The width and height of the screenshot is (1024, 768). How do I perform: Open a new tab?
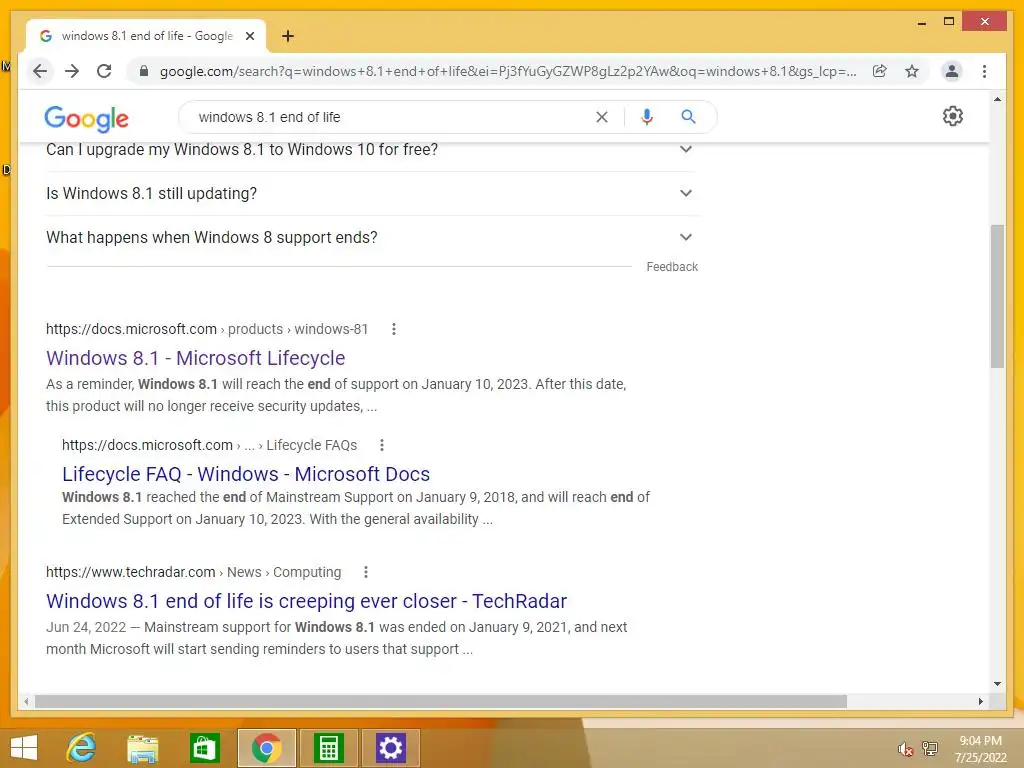pos(288,36)
